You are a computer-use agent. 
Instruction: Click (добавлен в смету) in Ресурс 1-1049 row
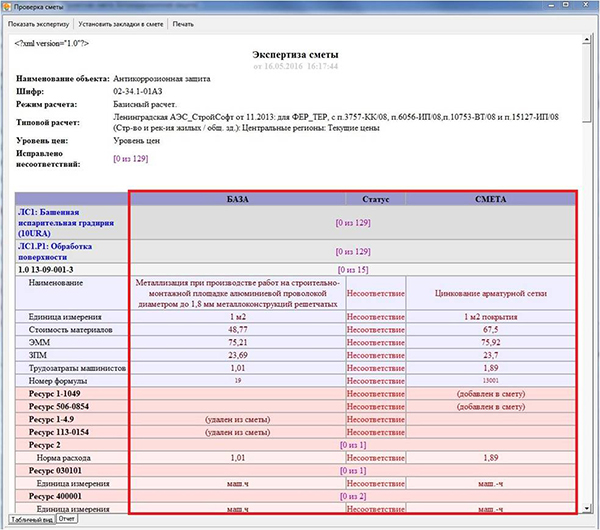point(491,394)
